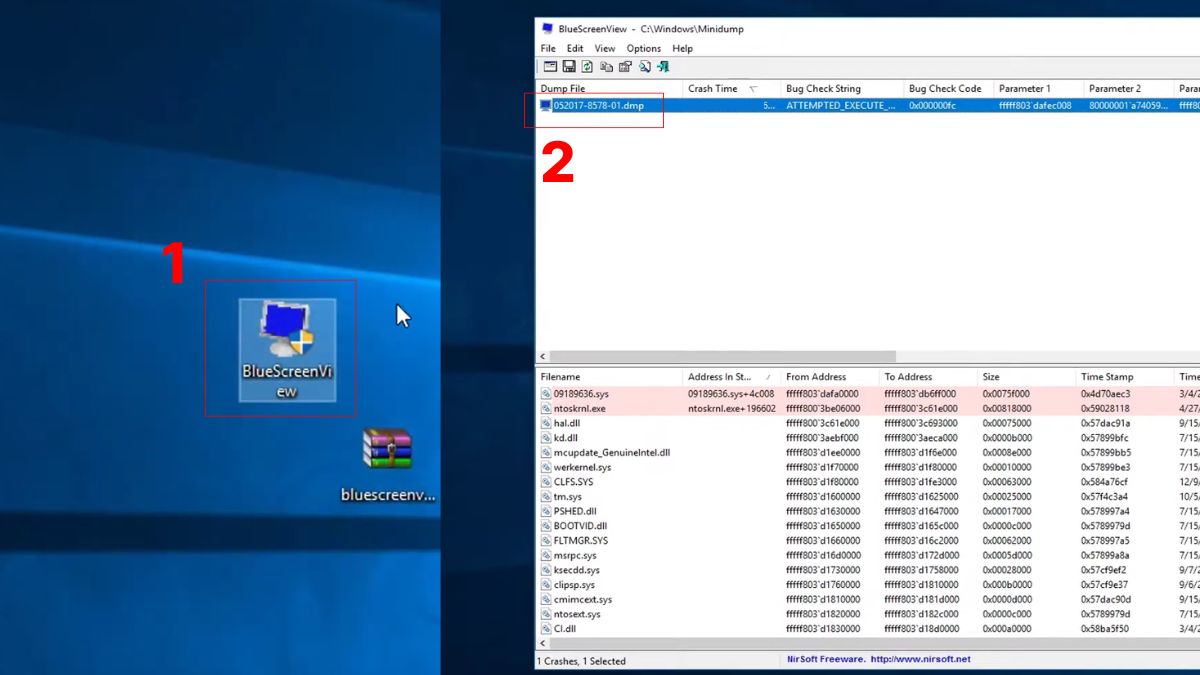Sort by Parameter 1 column header
Viewport: 1200px width, 675px height.
tap(1038, 89)
